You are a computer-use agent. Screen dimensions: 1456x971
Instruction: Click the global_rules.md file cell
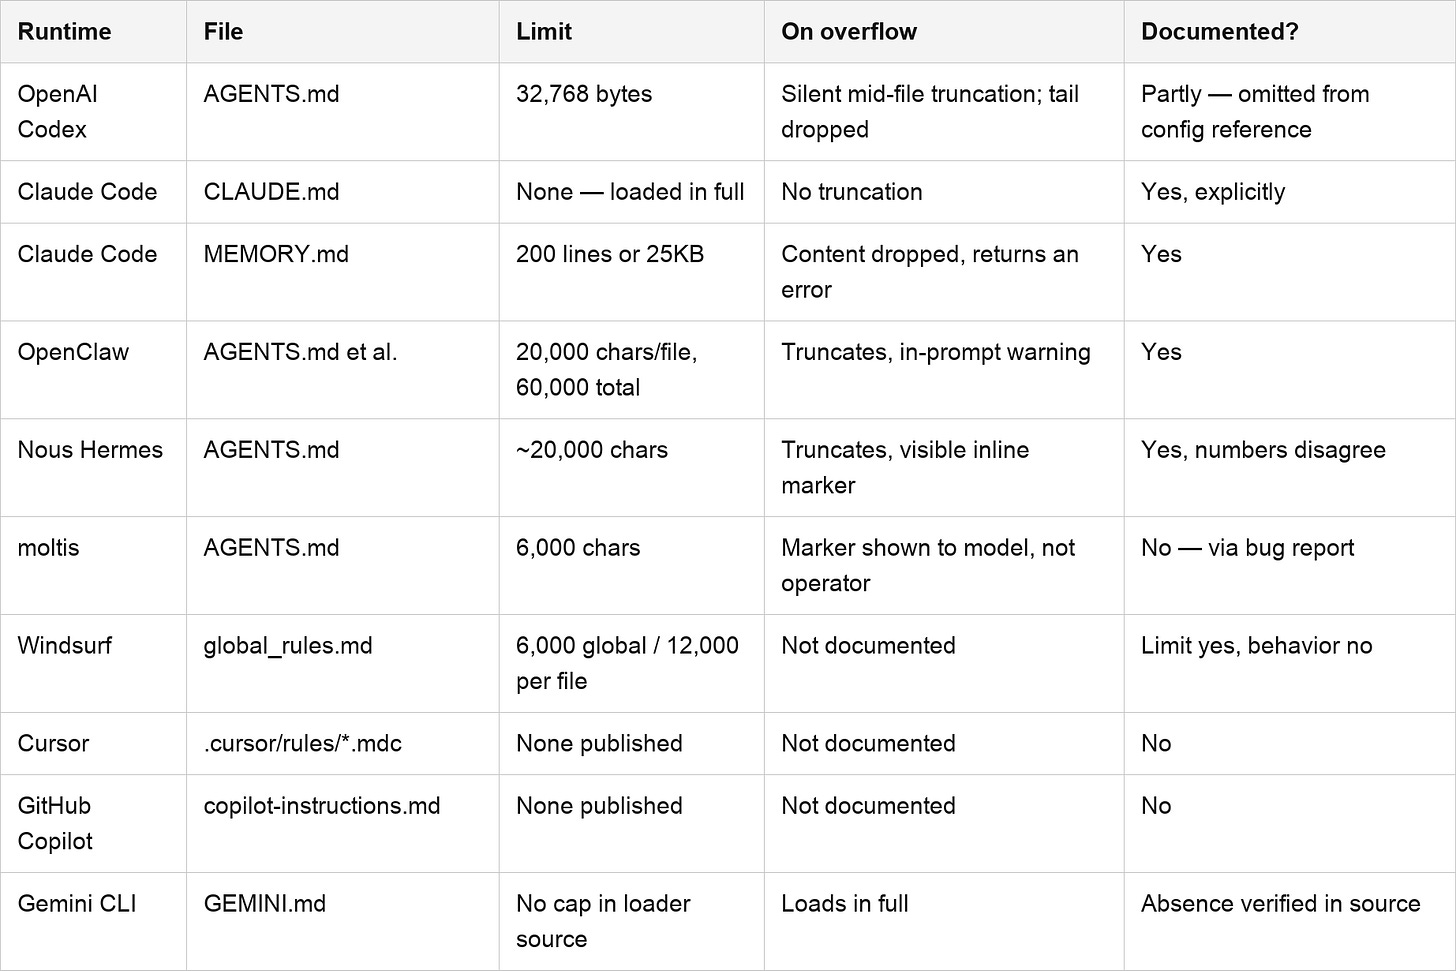343,664
